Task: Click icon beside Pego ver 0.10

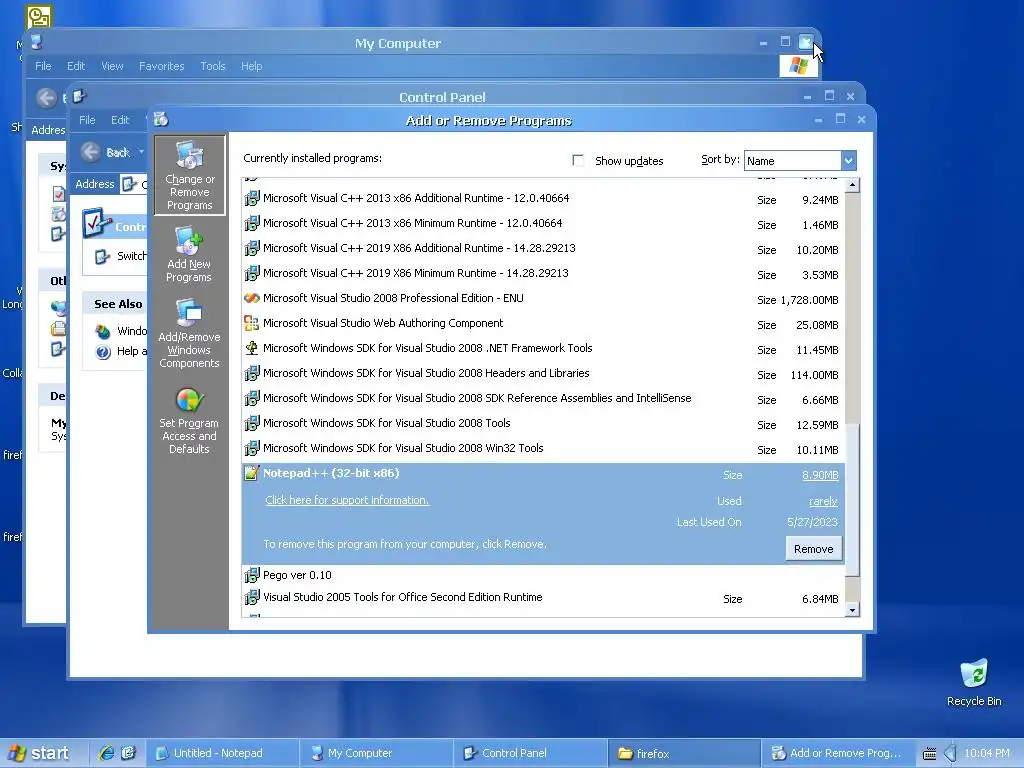Action: click(251, 575)
